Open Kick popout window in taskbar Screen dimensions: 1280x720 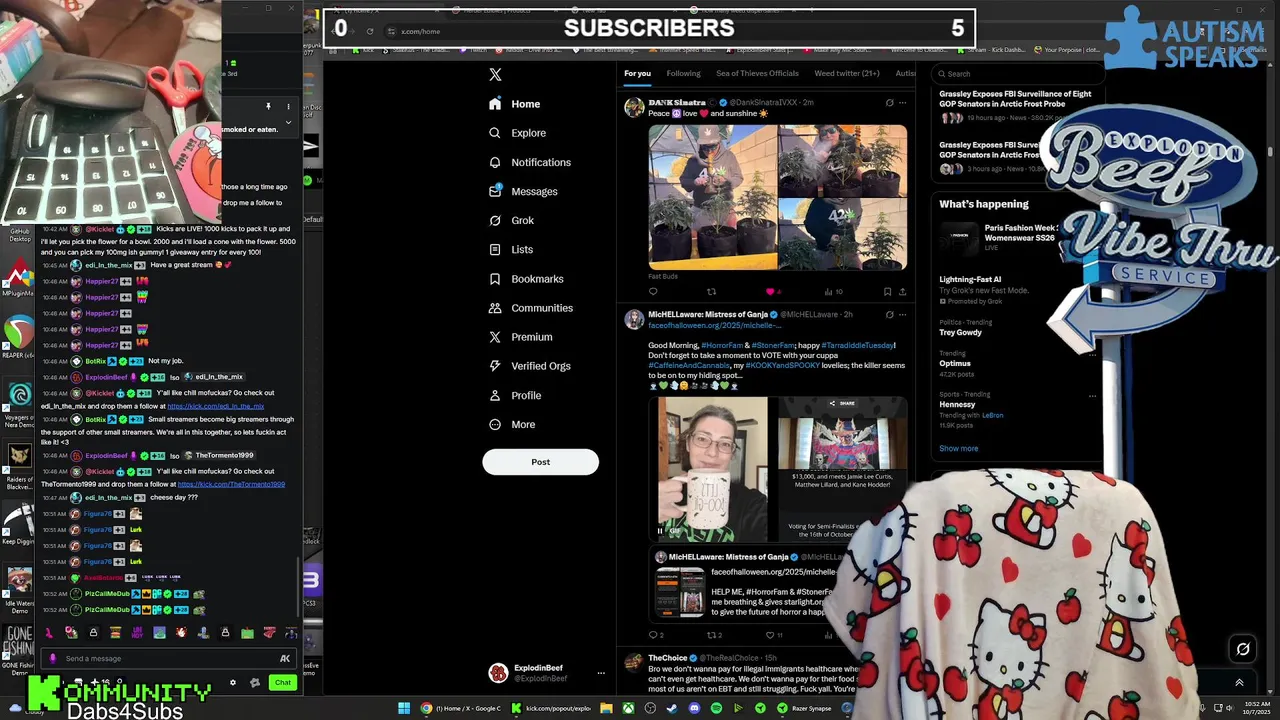click(550, 708)
